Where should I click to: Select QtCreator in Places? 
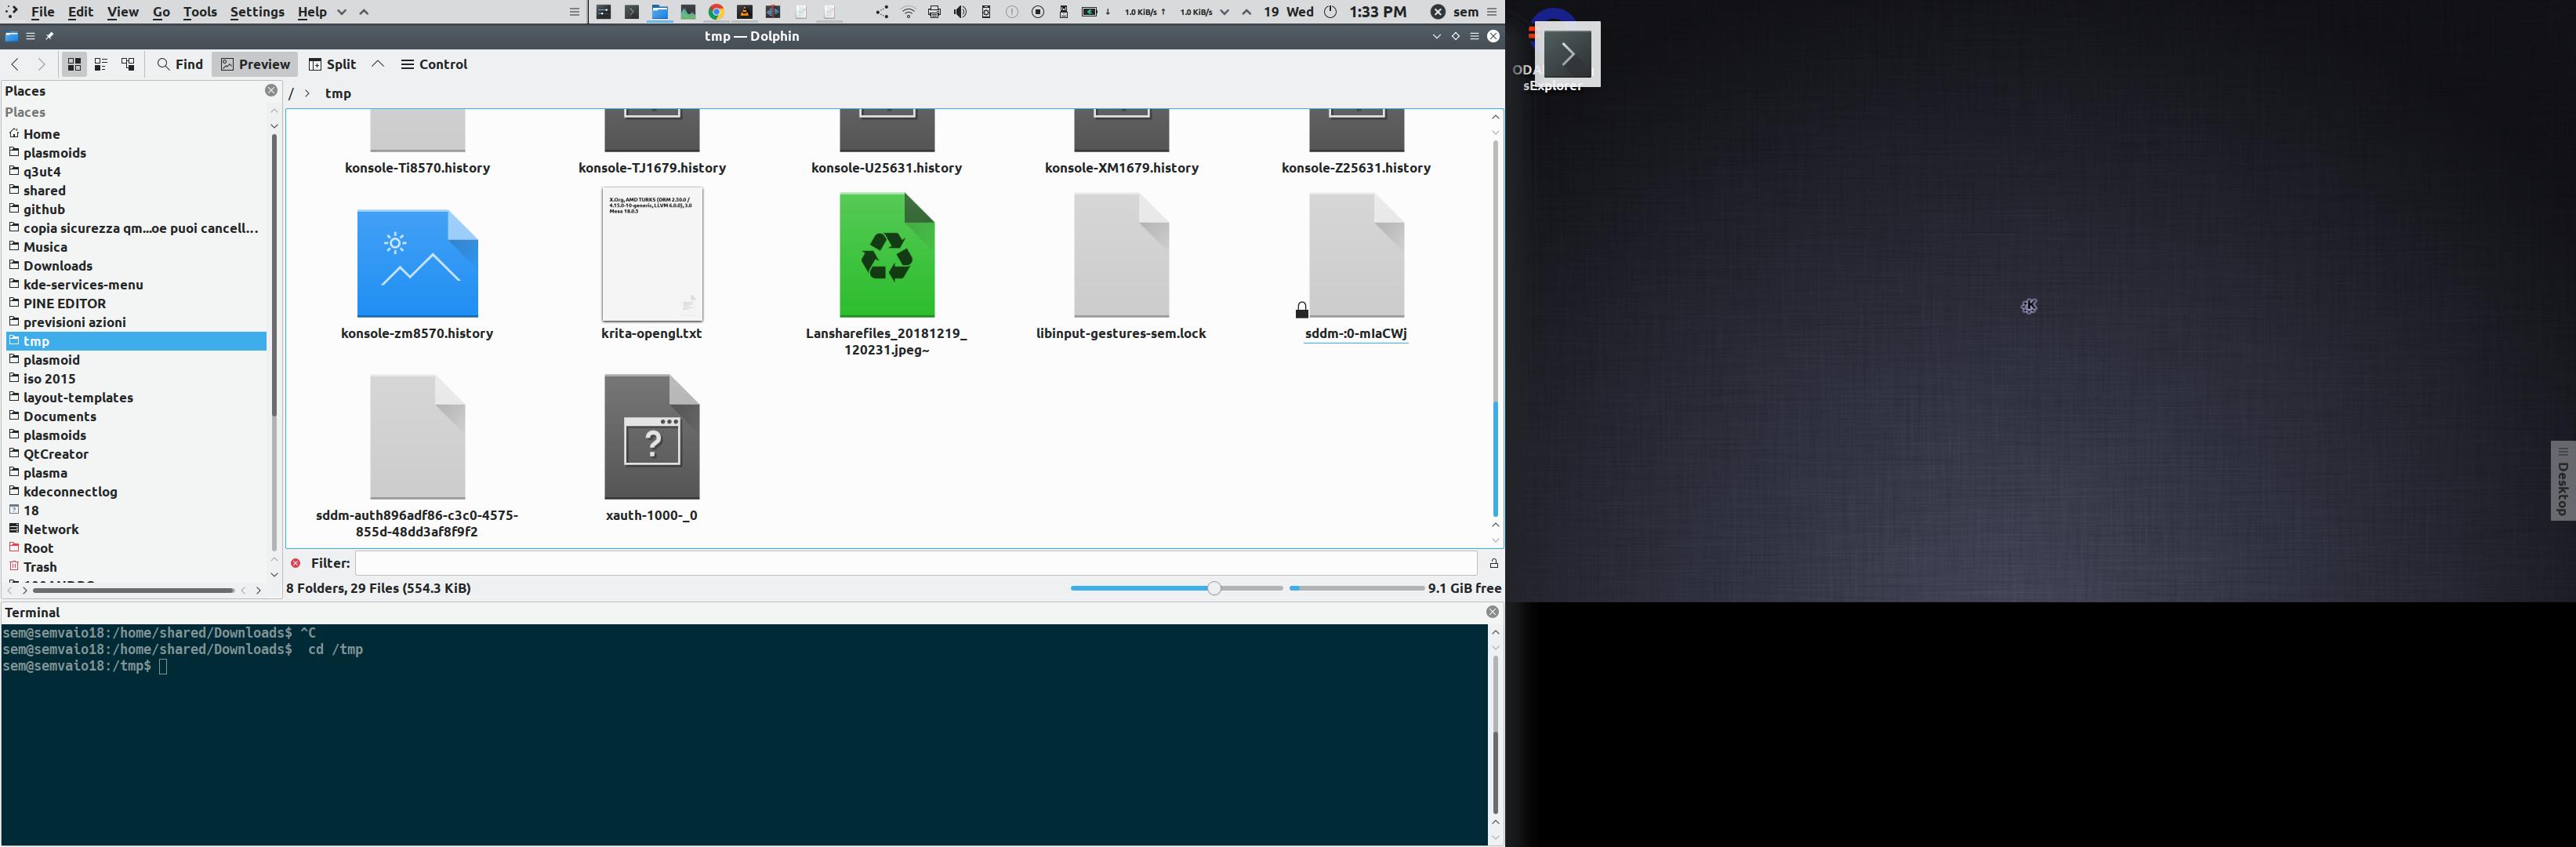point(136,454)
